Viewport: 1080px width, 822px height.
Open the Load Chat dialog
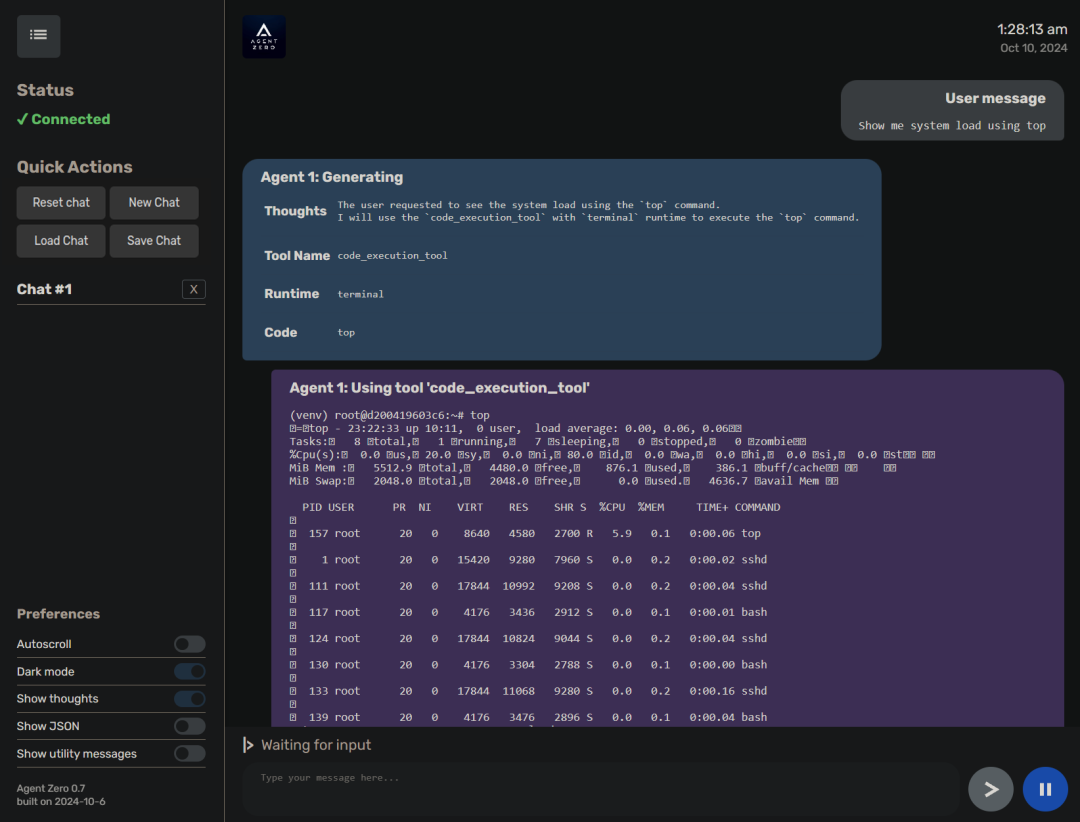tap(61, 240)
